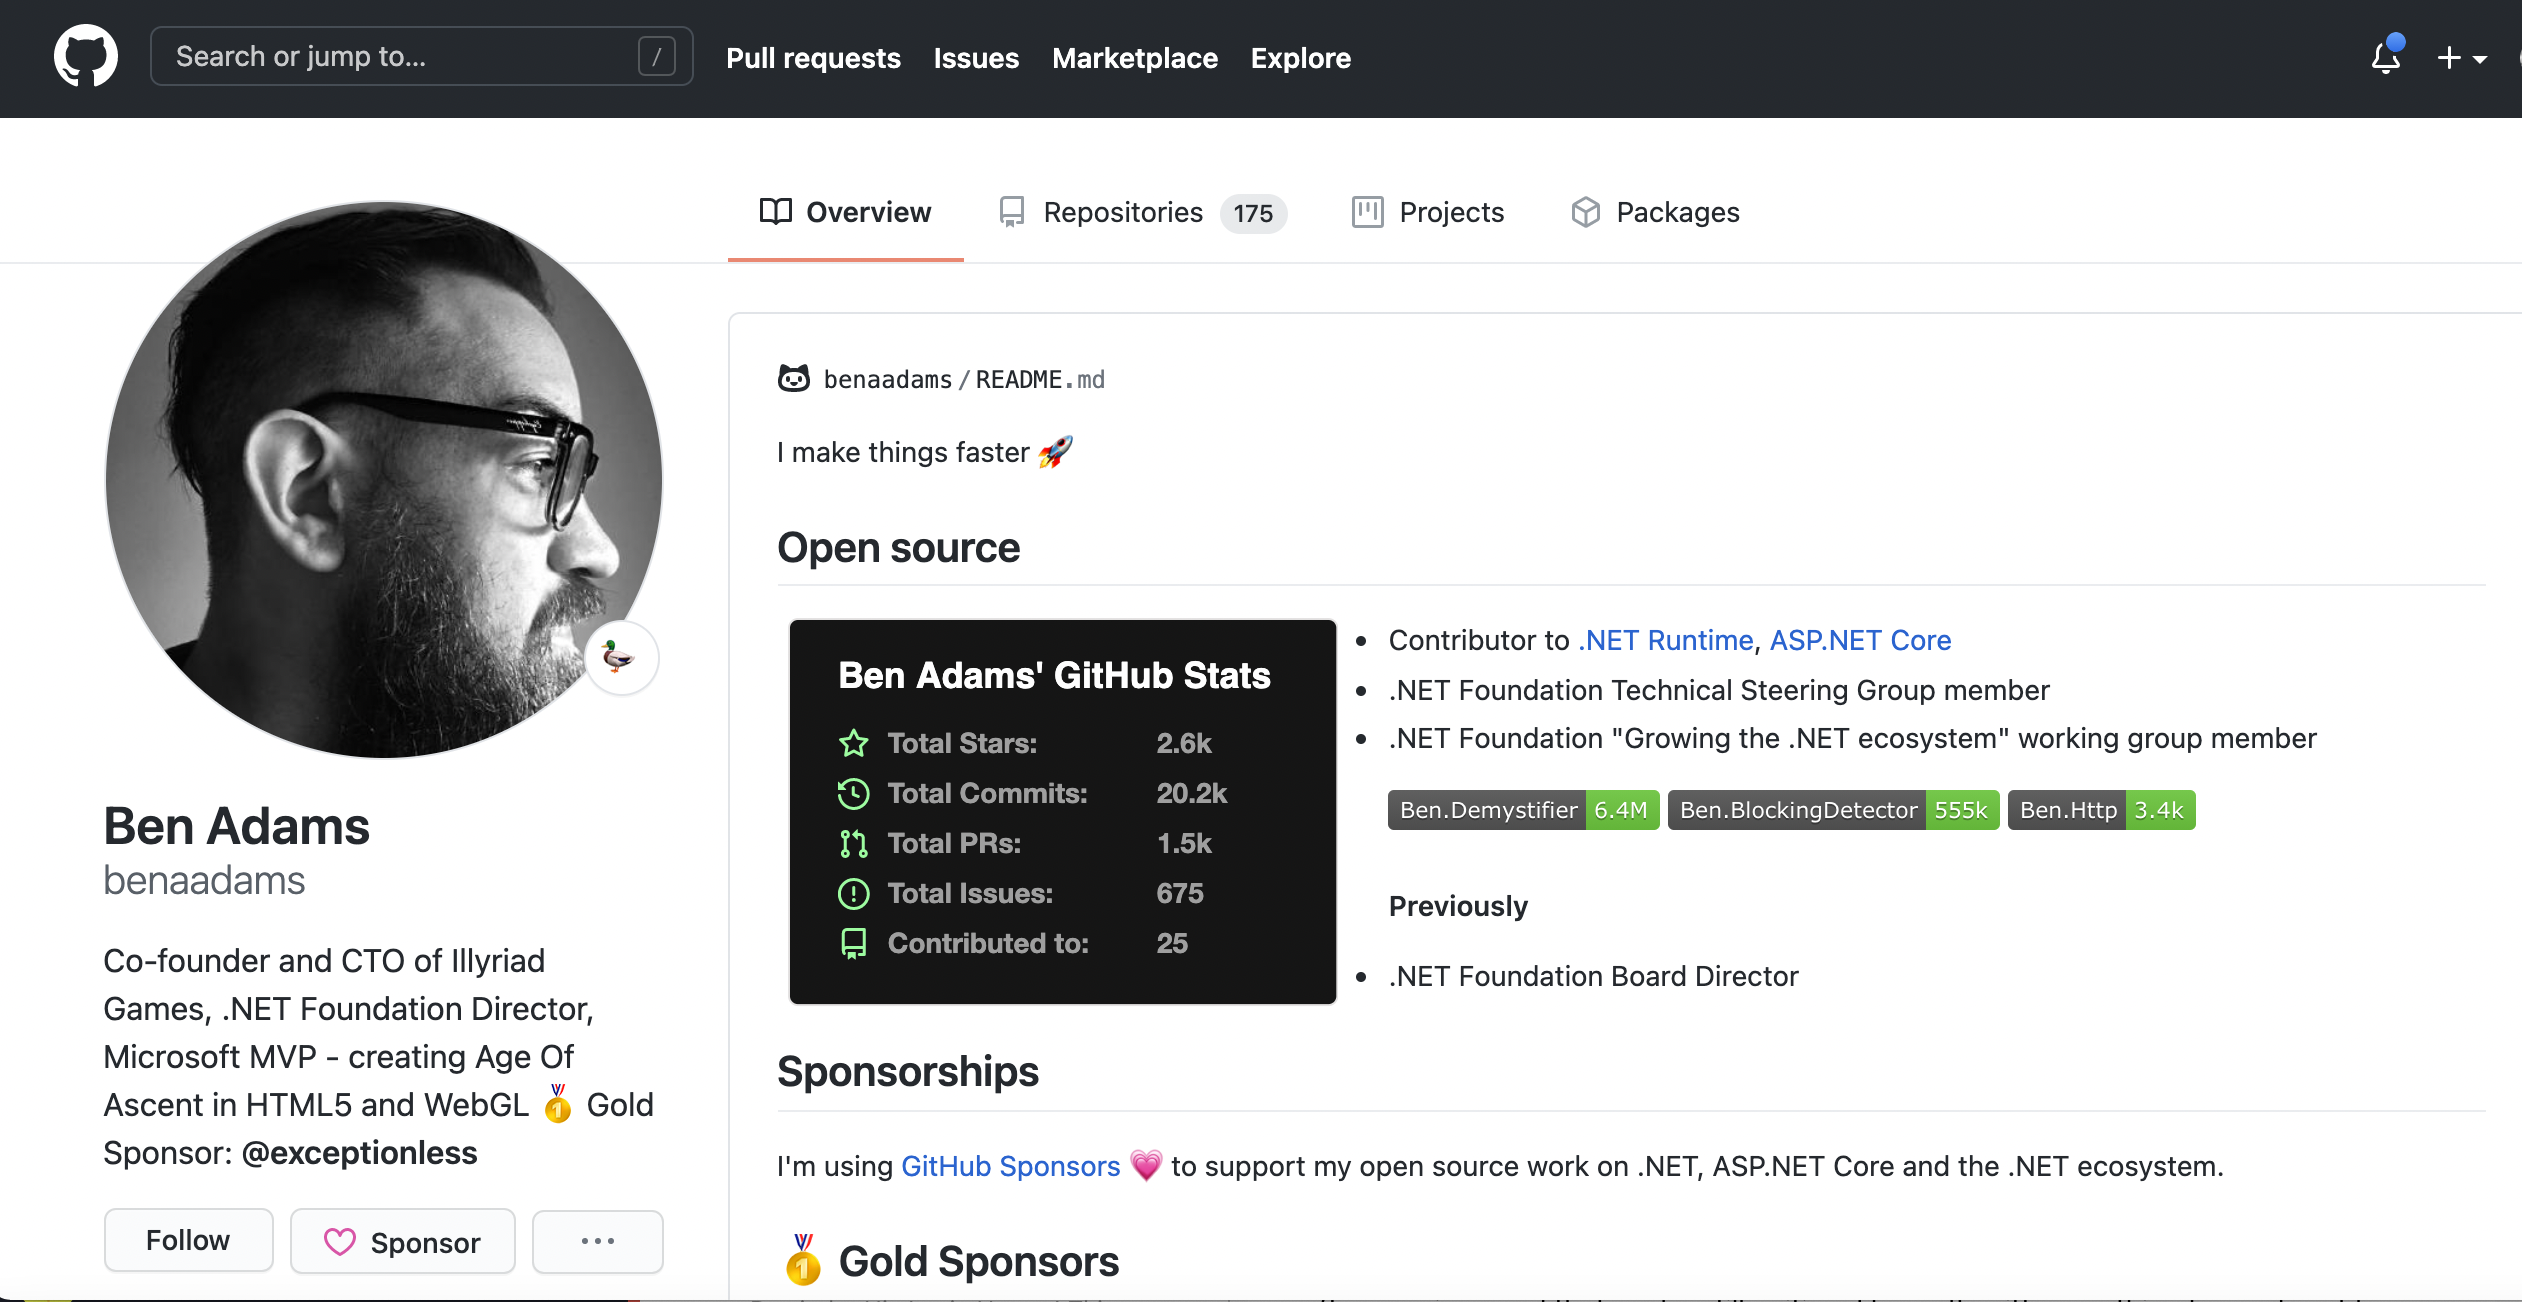Click the Repositories book icon
Image resolution: width=2522 pixels, height=1302 pixels.
tap(1012, 212)
